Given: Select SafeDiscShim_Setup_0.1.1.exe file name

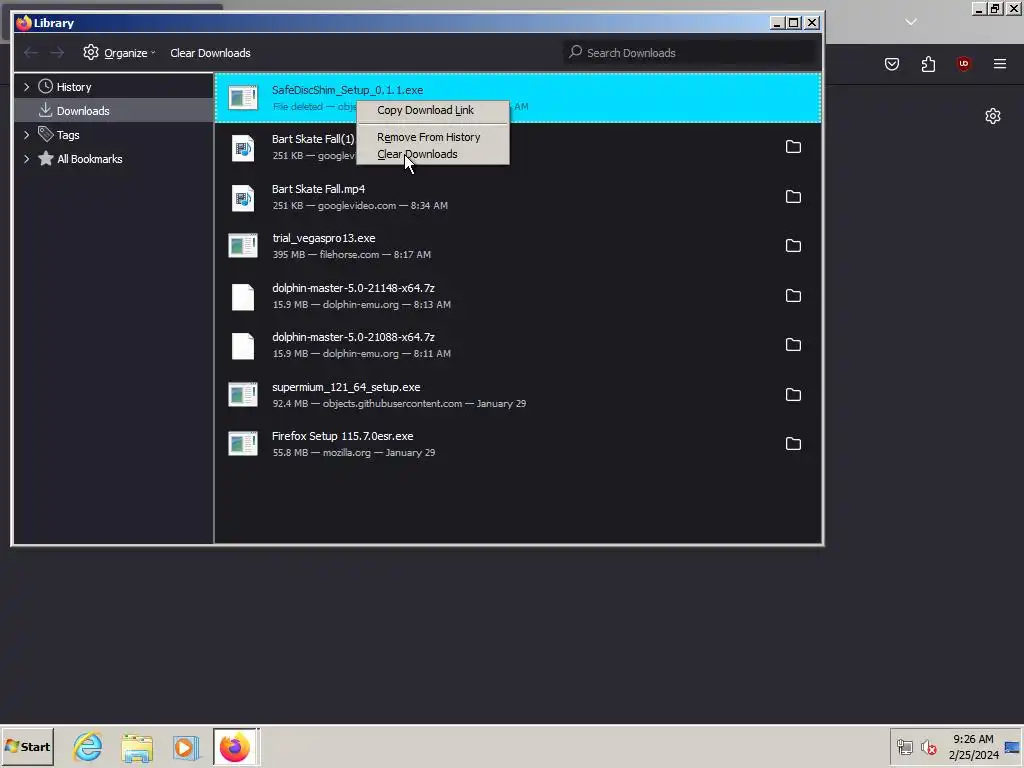Looking at the screenshot, I should point(347,90).
